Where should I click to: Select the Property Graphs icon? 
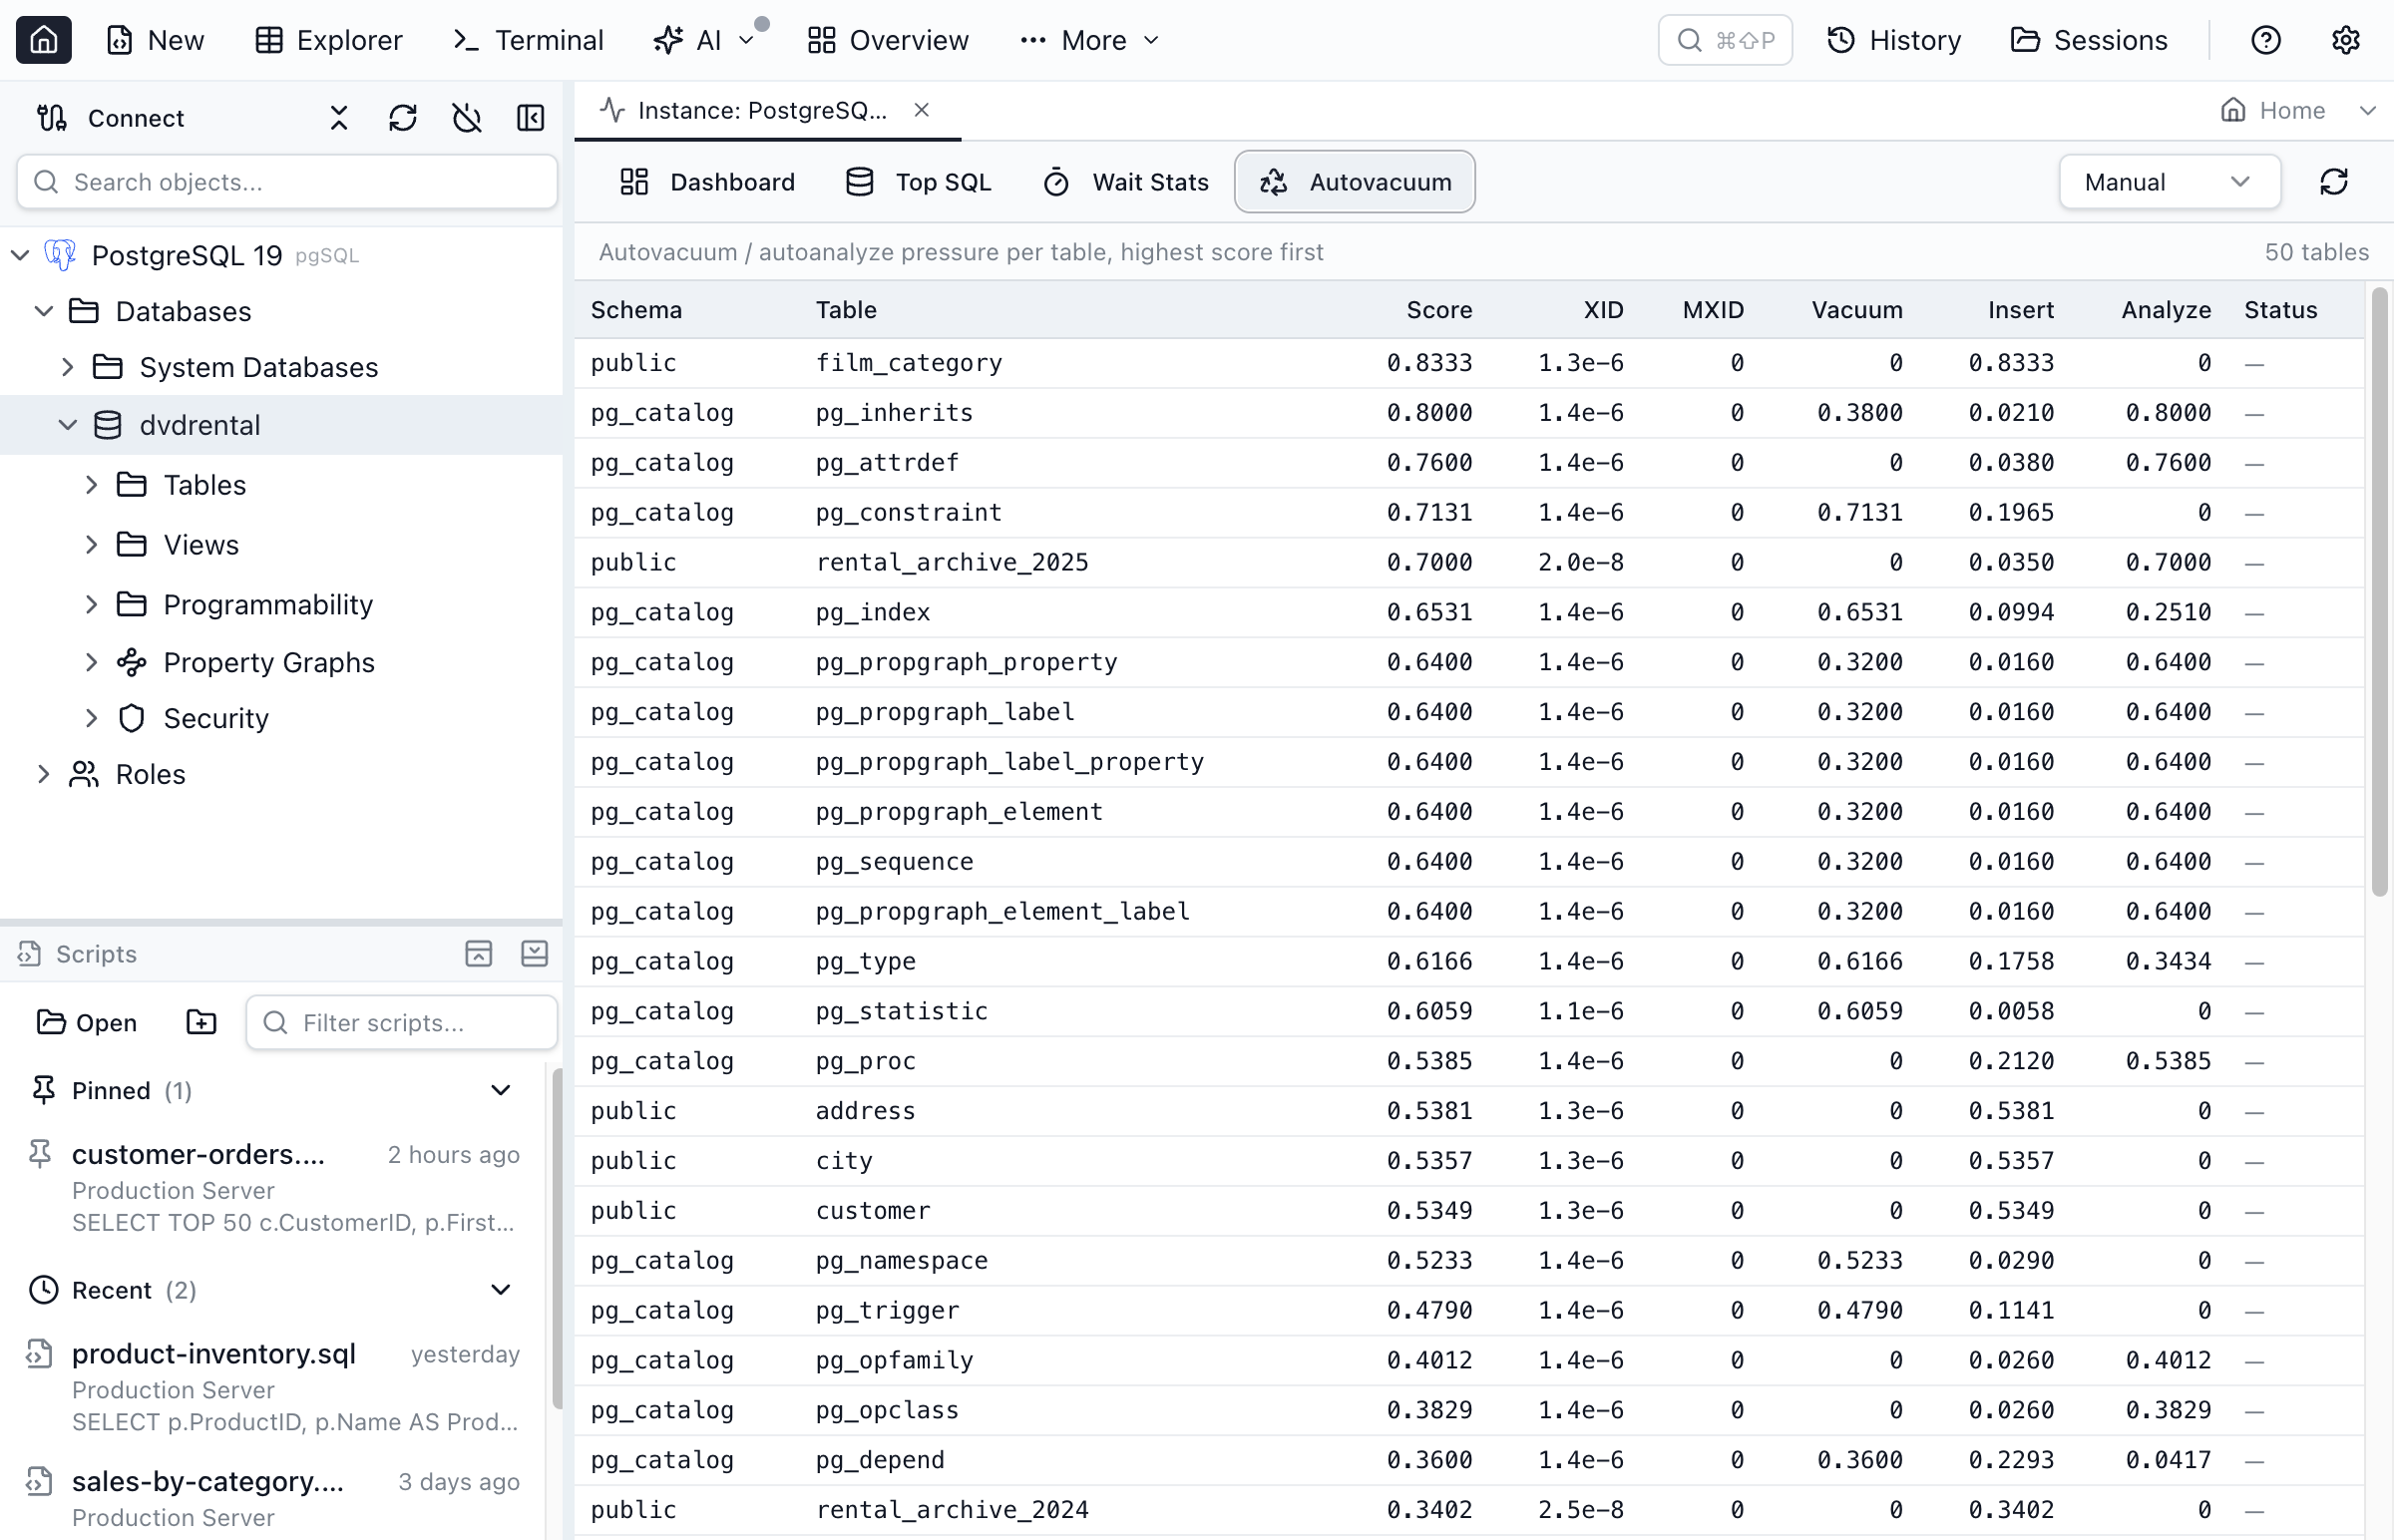(132, 662)
